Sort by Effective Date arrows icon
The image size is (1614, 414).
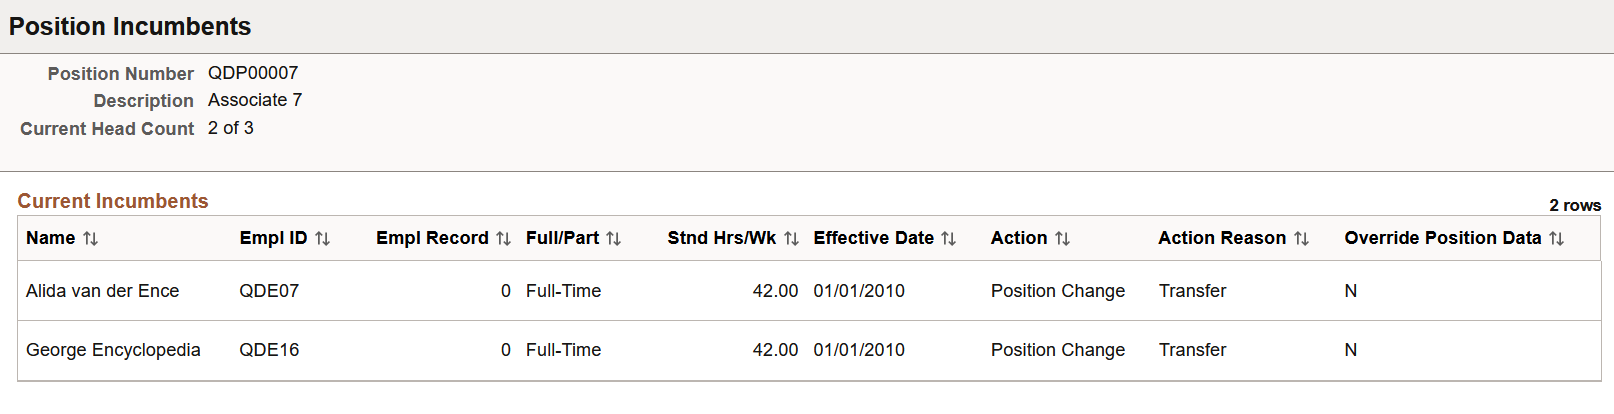point(948,239)
